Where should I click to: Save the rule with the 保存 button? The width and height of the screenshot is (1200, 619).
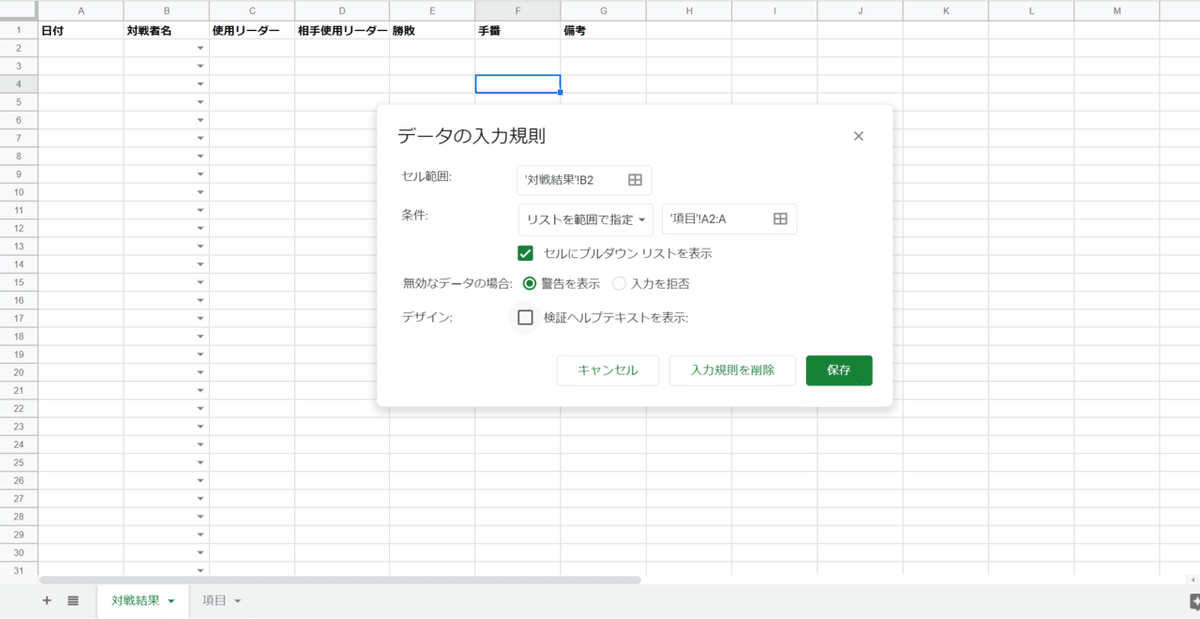click(839, 370)
